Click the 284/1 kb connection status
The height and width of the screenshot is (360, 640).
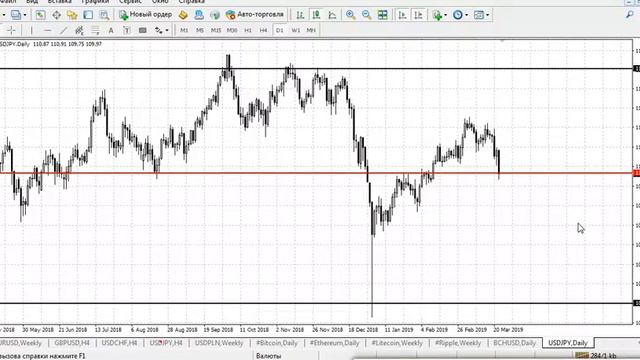596,356
